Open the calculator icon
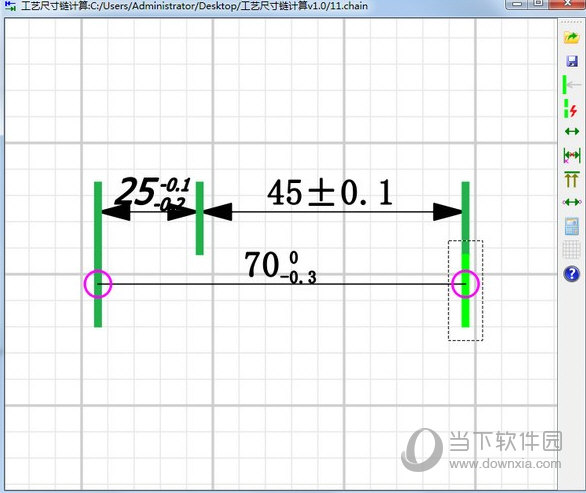The width and height of the screenshot is (586, 493). (x=572, y=226)
